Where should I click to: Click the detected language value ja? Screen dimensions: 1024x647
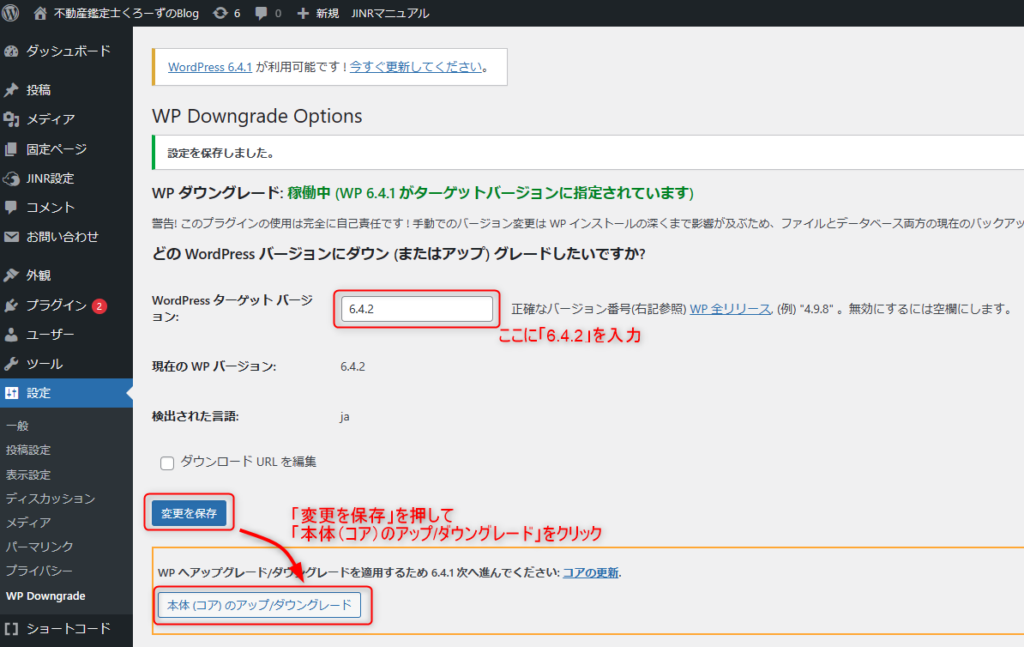pos(345,417)
